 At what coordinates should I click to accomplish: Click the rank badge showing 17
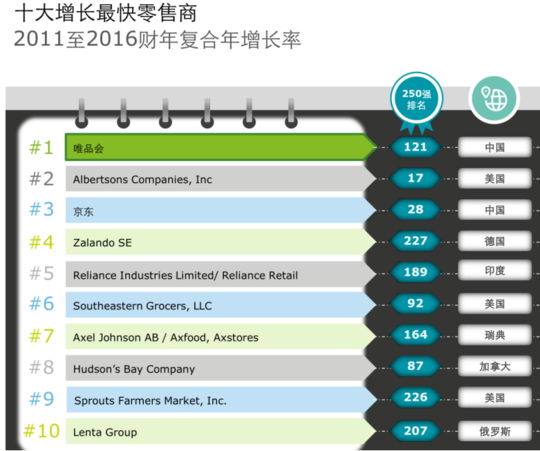415,178
